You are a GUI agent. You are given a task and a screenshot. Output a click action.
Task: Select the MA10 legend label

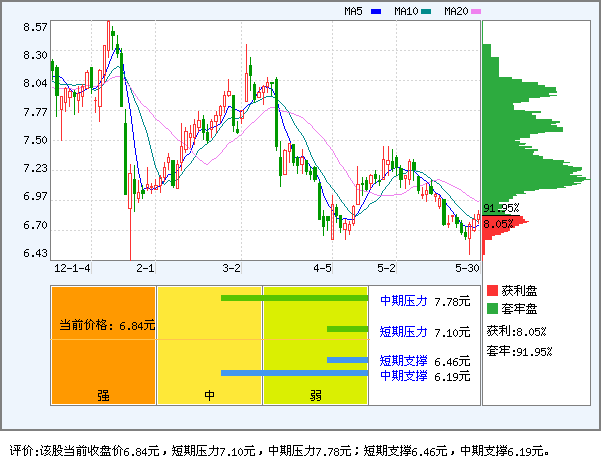tap(406, 11)
